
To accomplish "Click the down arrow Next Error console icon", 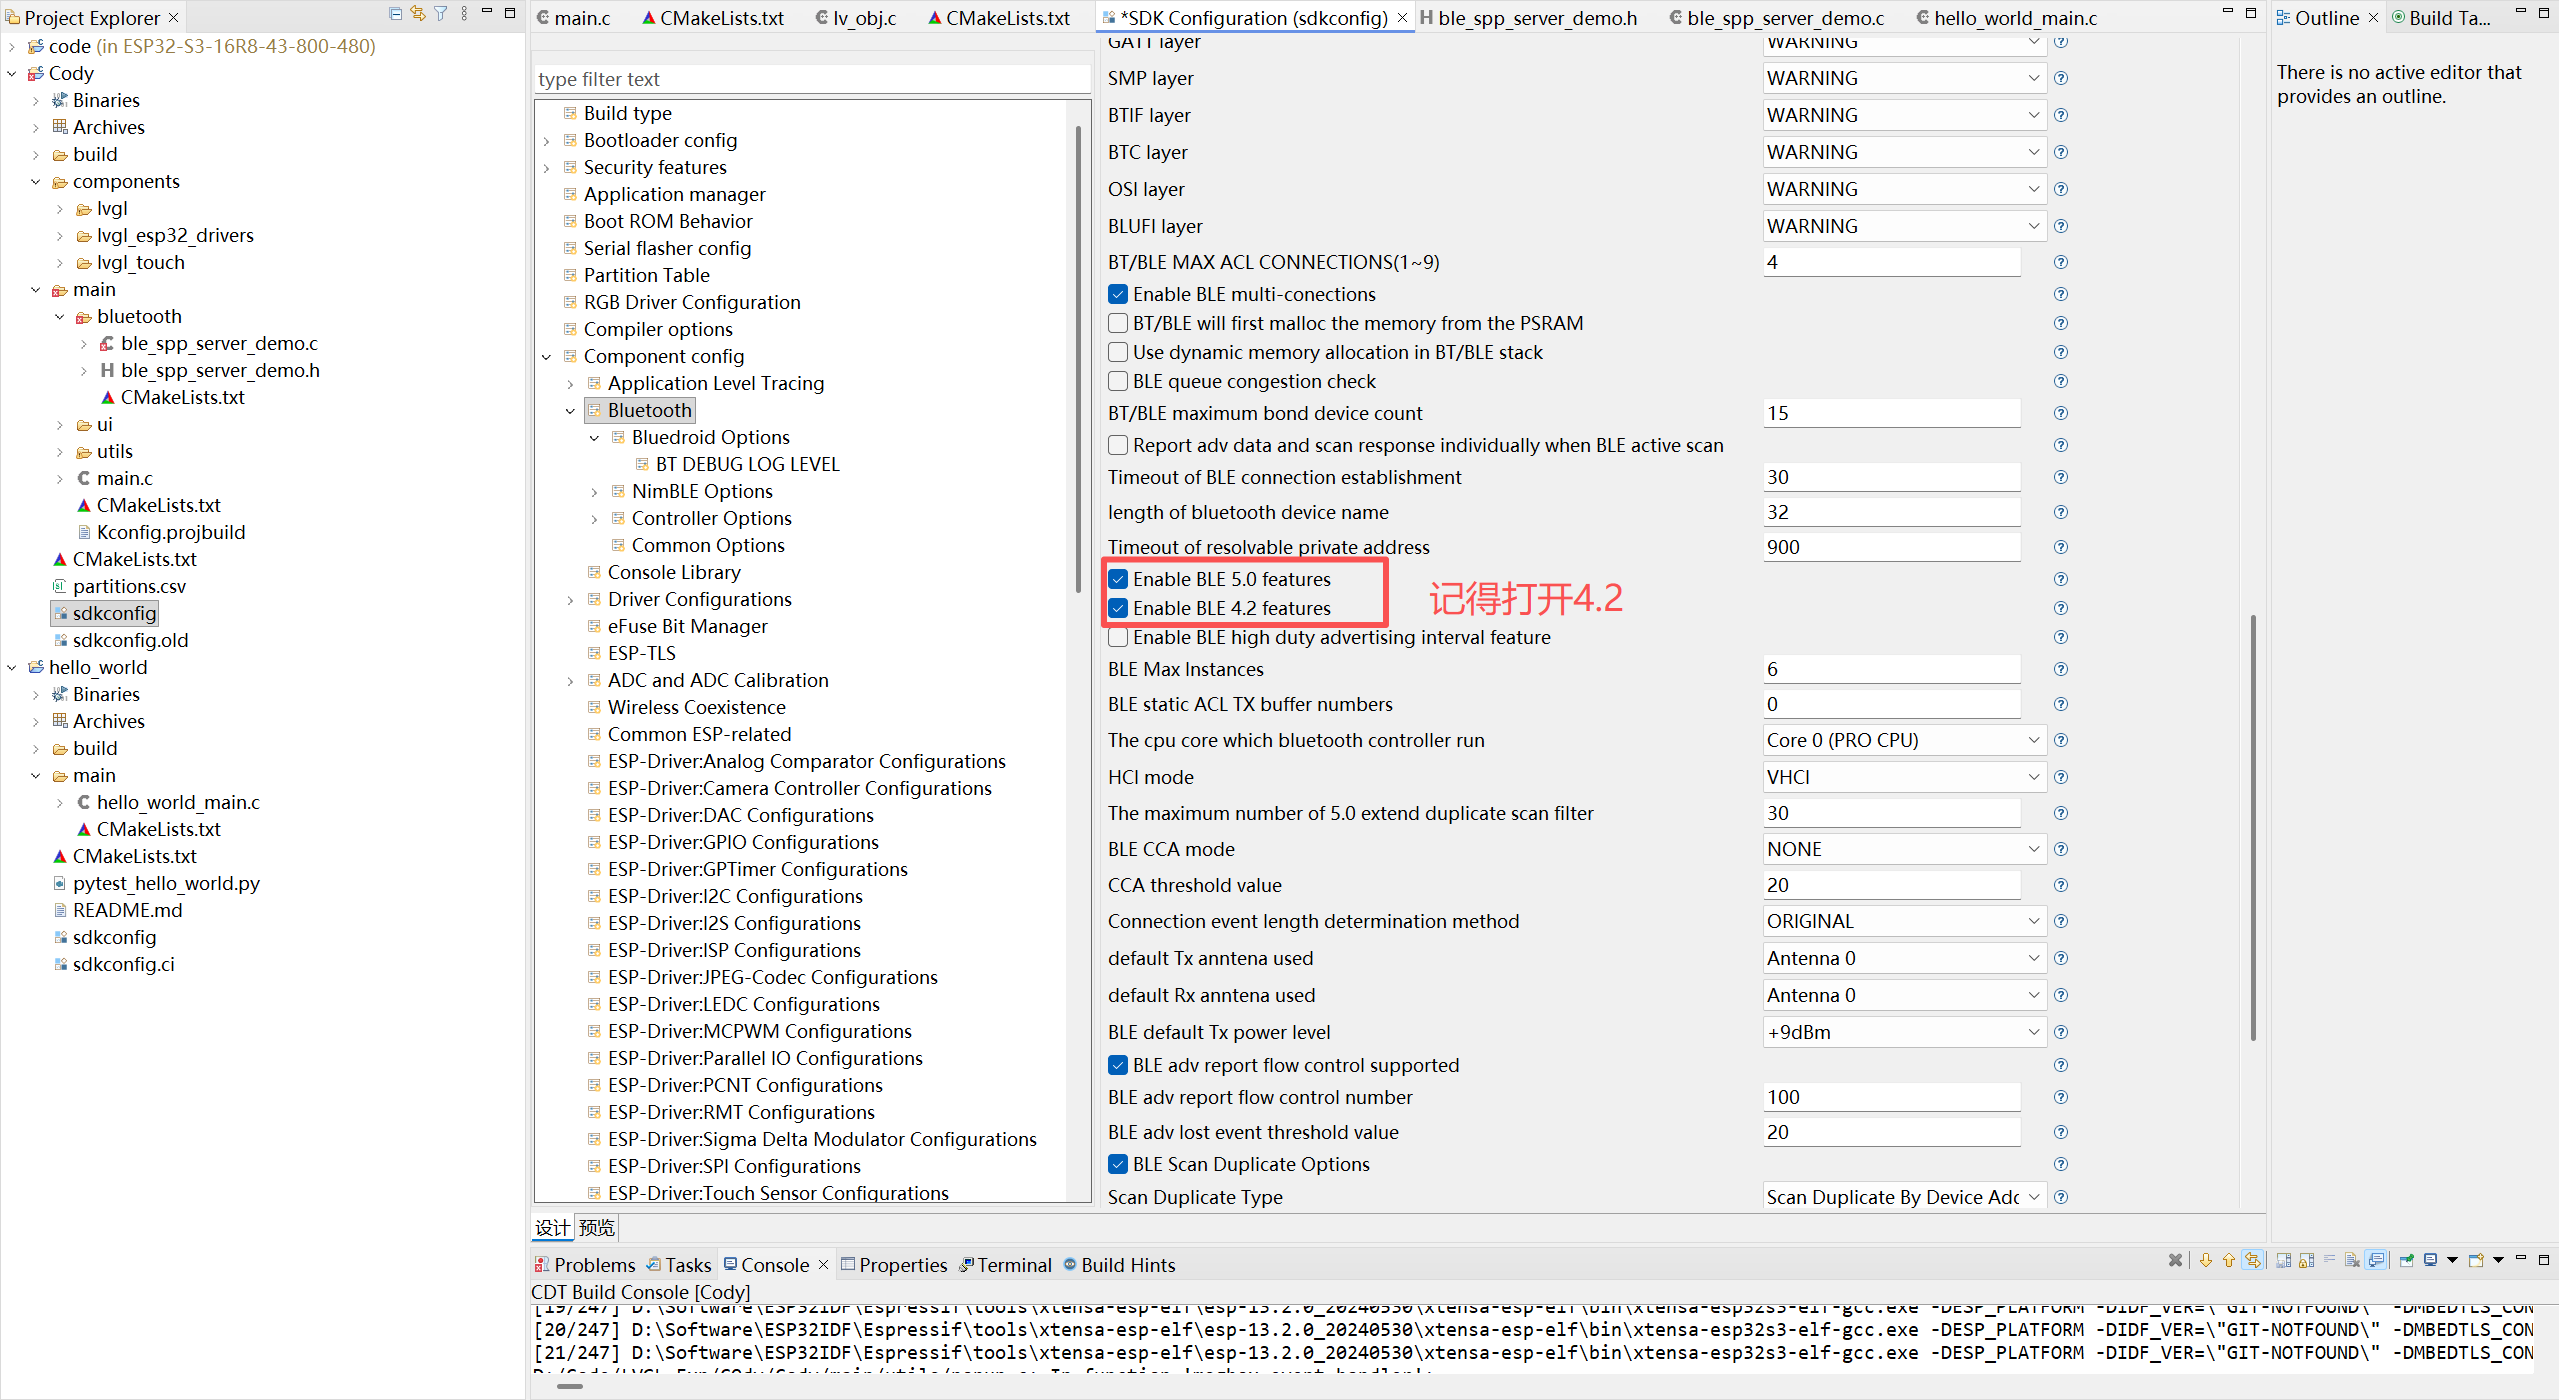I will click(2206, 1260).
